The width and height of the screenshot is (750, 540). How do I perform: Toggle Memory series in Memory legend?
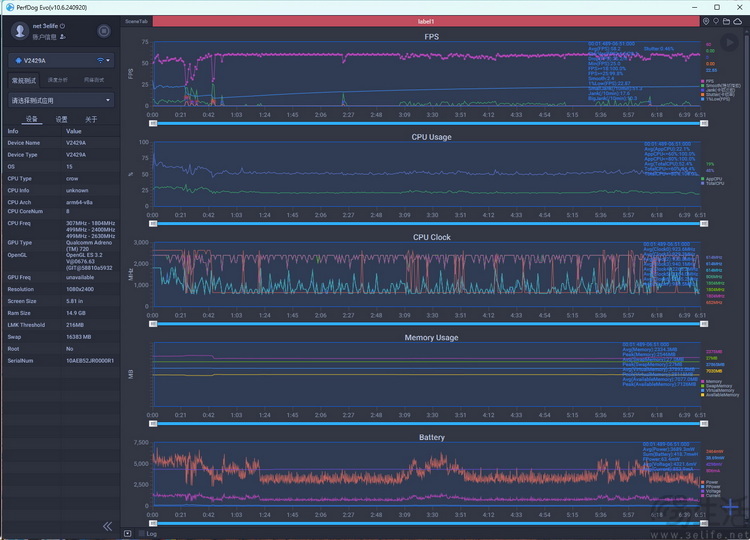(x=711, y=382)
